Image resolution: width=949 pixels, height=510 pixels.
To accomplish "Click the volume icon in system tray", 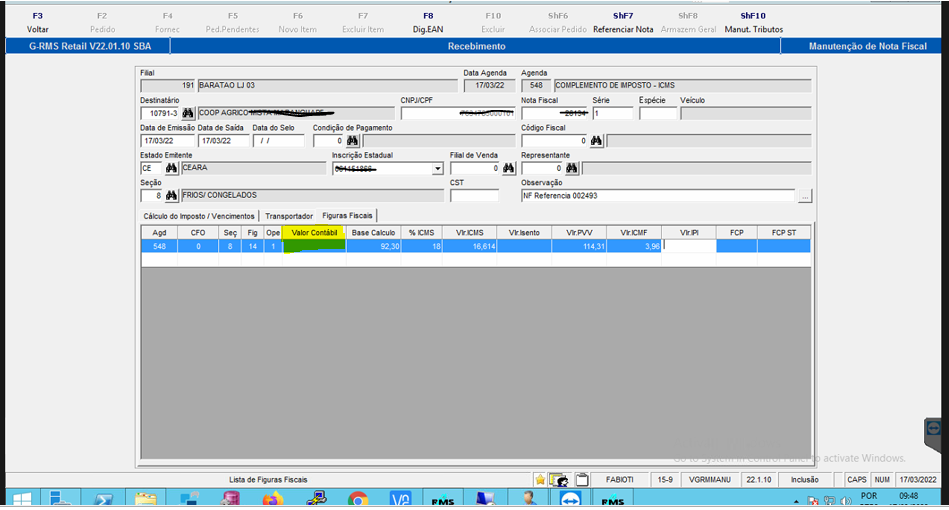I will pyautogui.click(x=846, y=501).
